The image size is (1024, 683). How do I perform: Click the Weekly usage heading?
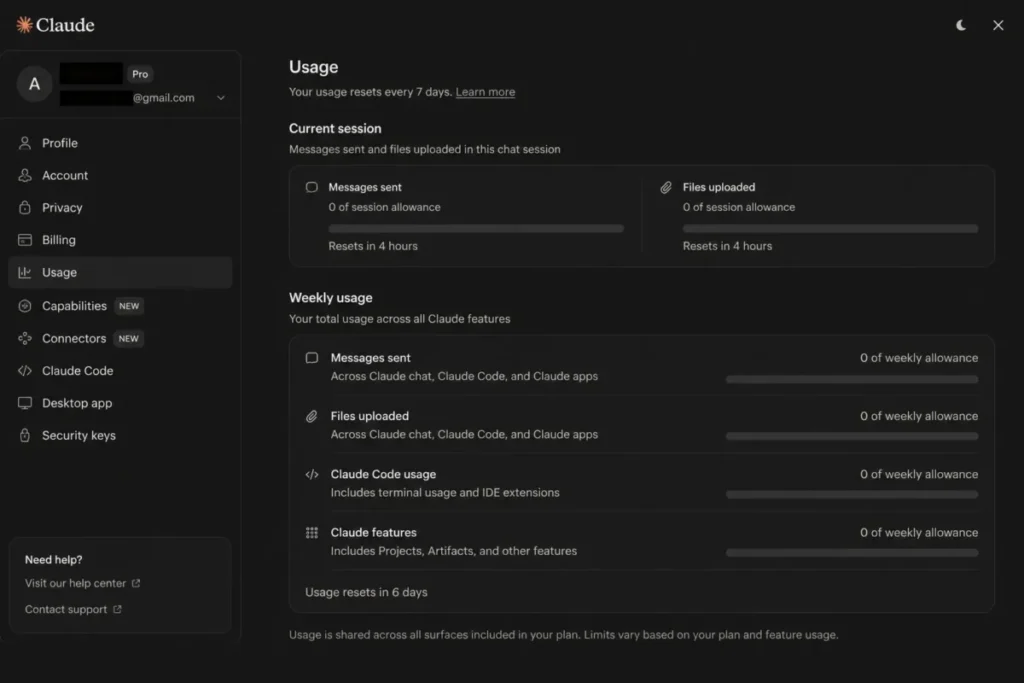(x=330, y=298)
